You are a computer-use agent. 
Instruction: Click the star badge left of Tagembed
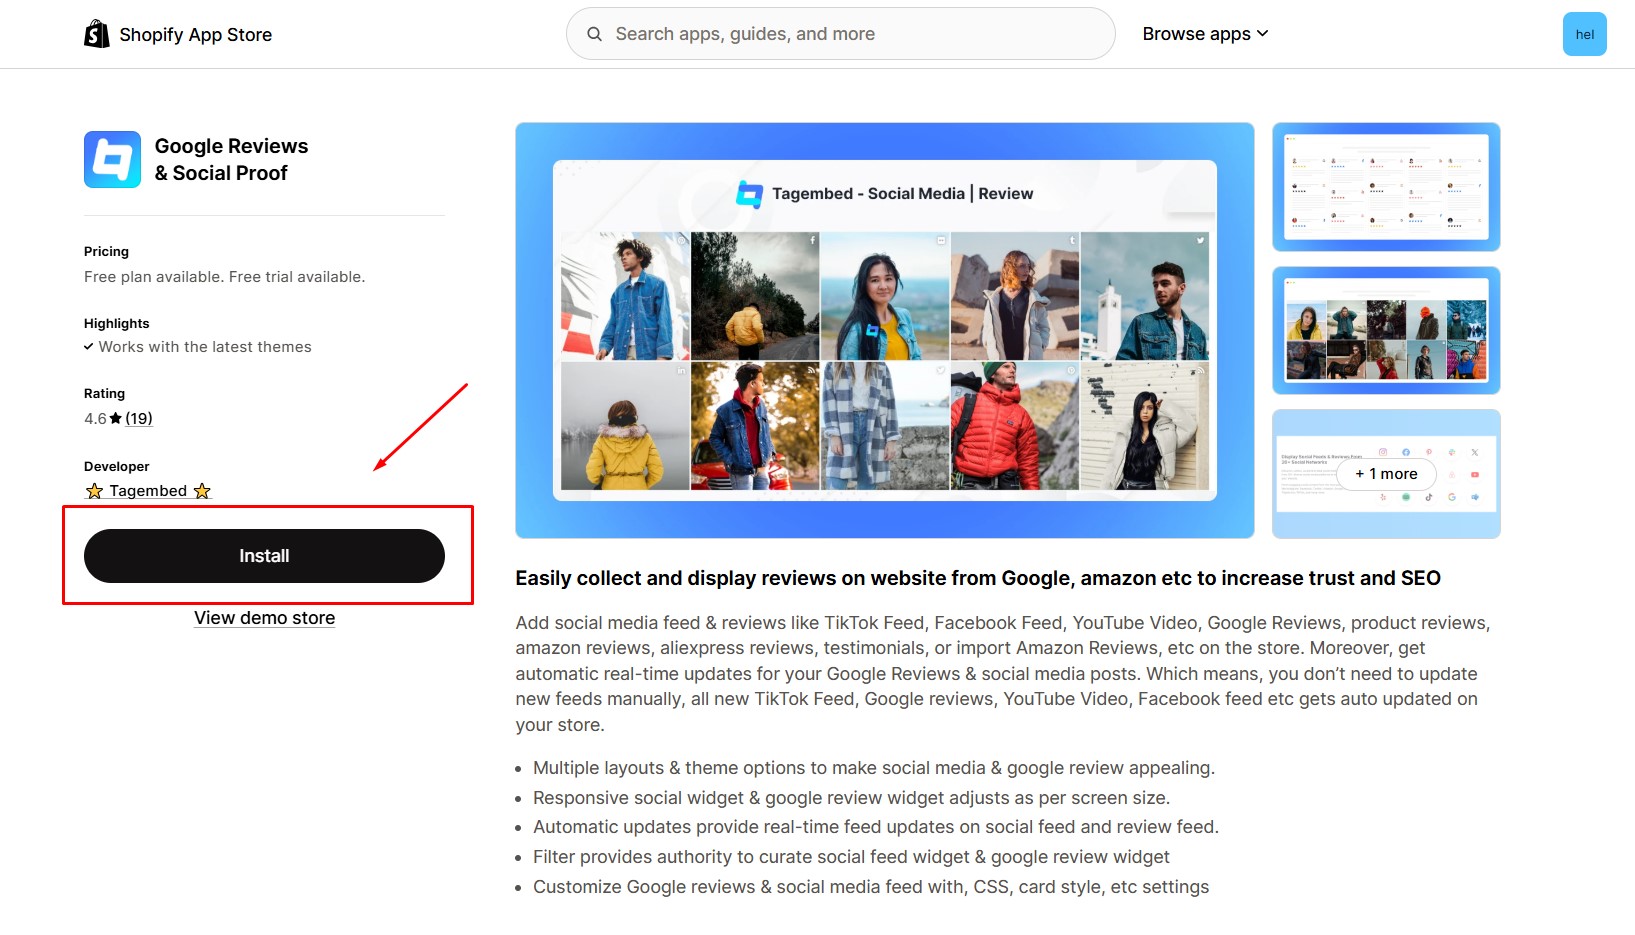[93, 491]
